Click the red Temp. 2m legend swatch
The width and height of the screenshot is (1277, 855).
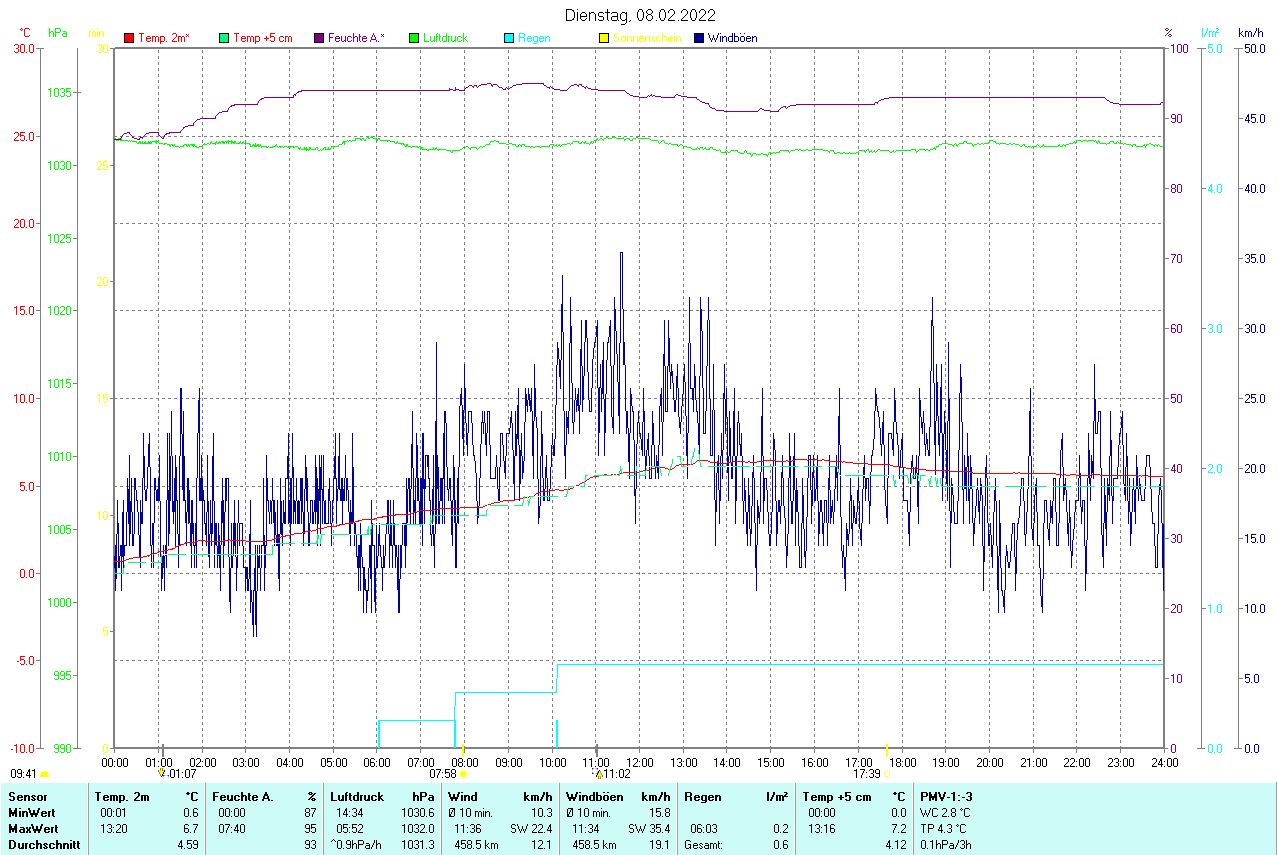pos(128,38)
